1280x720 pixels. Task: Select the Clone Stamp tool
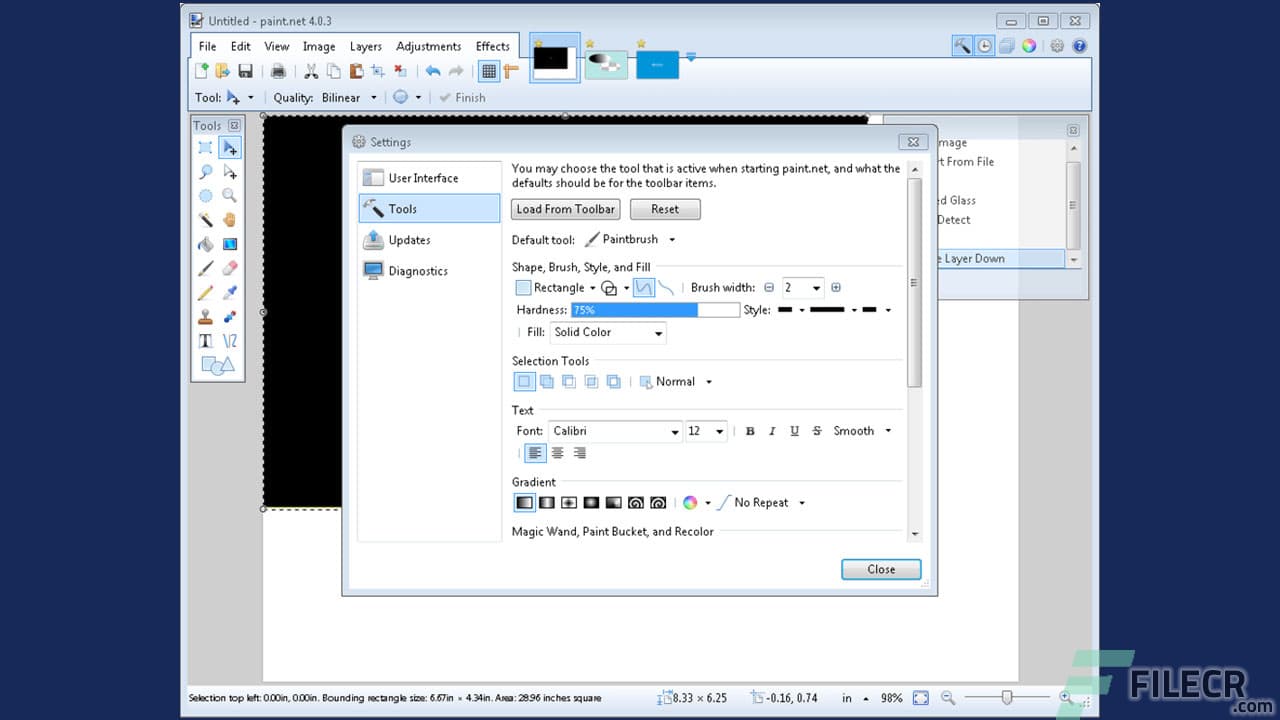click(x=206, y=314)
